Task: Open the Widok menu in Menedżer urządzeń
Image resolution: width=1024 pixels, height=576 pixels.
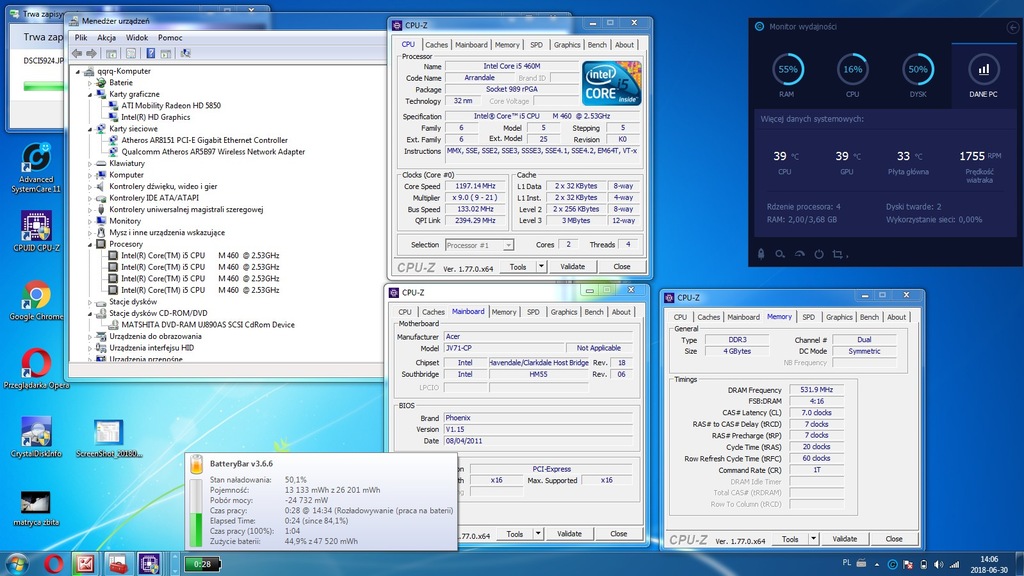Action: point(136,38)
